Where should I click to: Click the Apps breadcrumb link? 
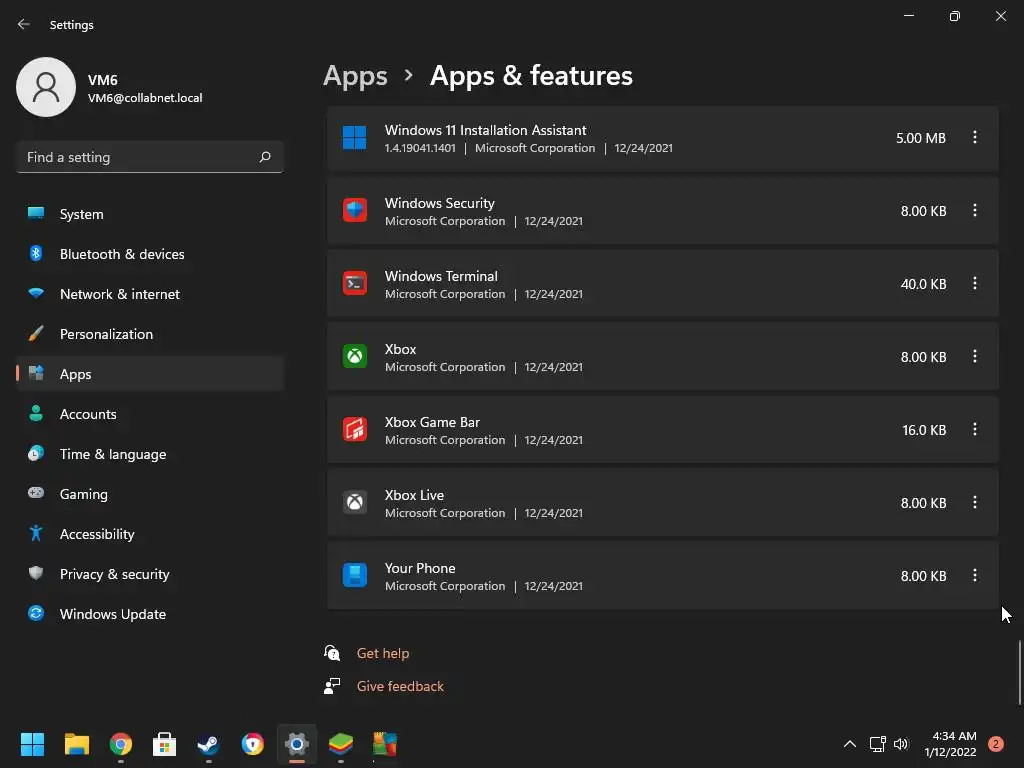point(355,76)
